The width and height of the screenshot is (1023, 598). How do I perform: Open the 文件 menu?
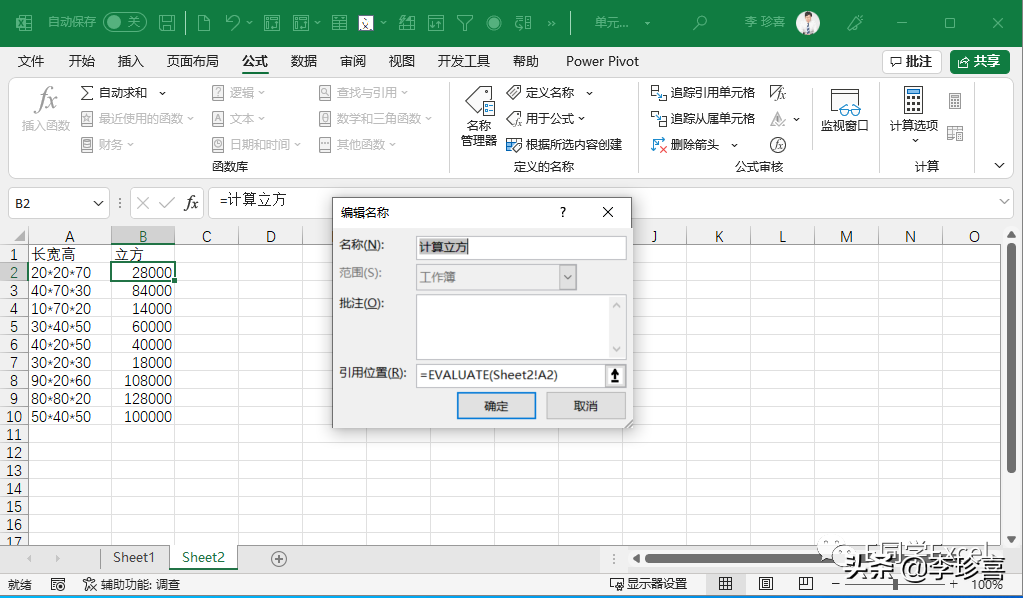tap(31, 61)
